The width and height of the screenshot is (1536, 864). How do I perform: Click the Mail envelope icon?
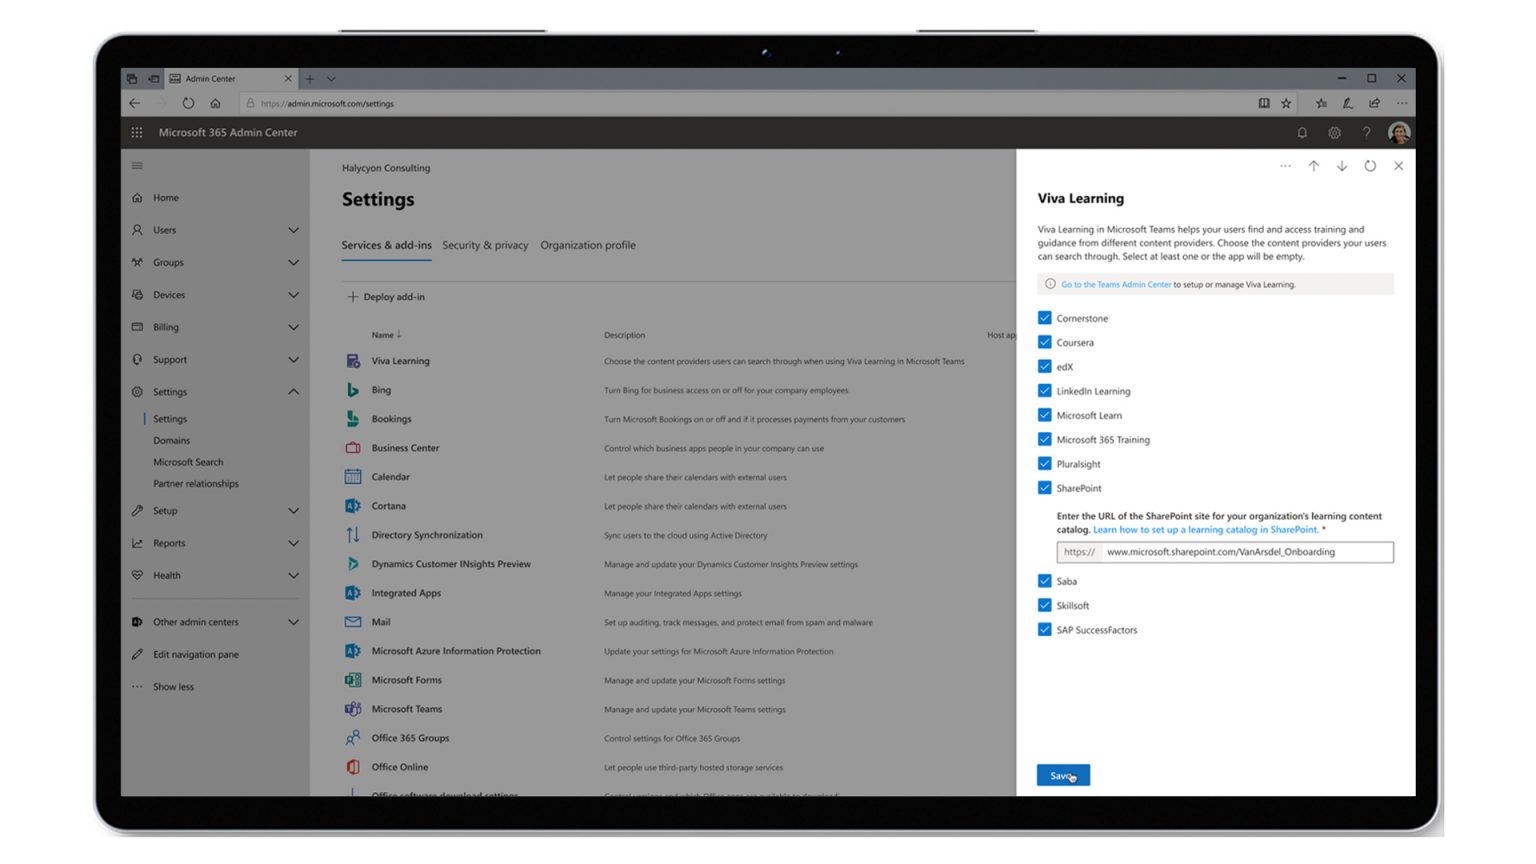353,622
